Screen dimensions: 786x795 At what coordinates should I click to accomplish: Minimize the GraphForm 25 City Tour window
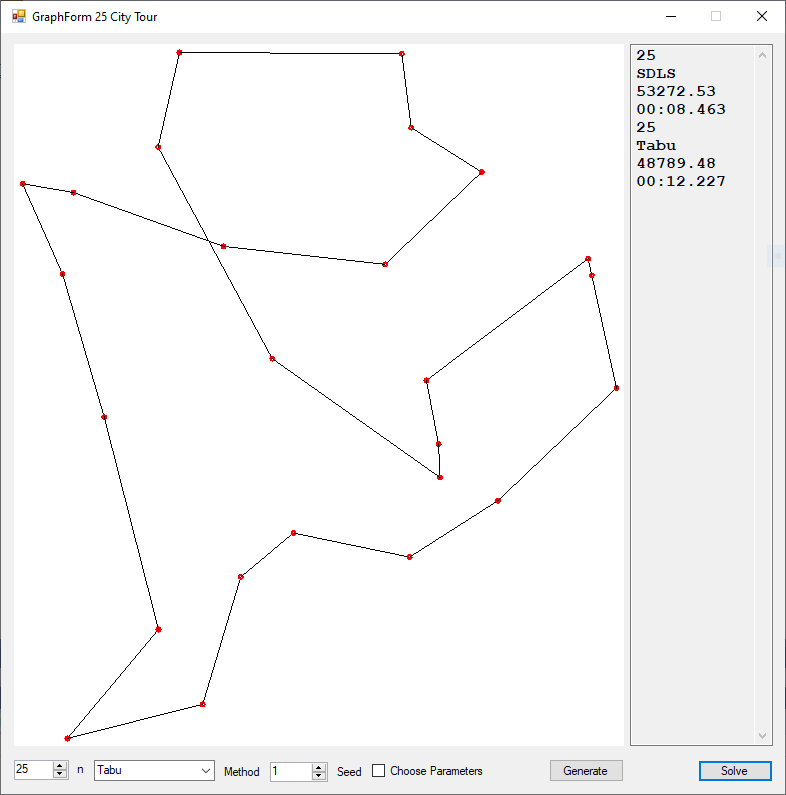[670, 17]
